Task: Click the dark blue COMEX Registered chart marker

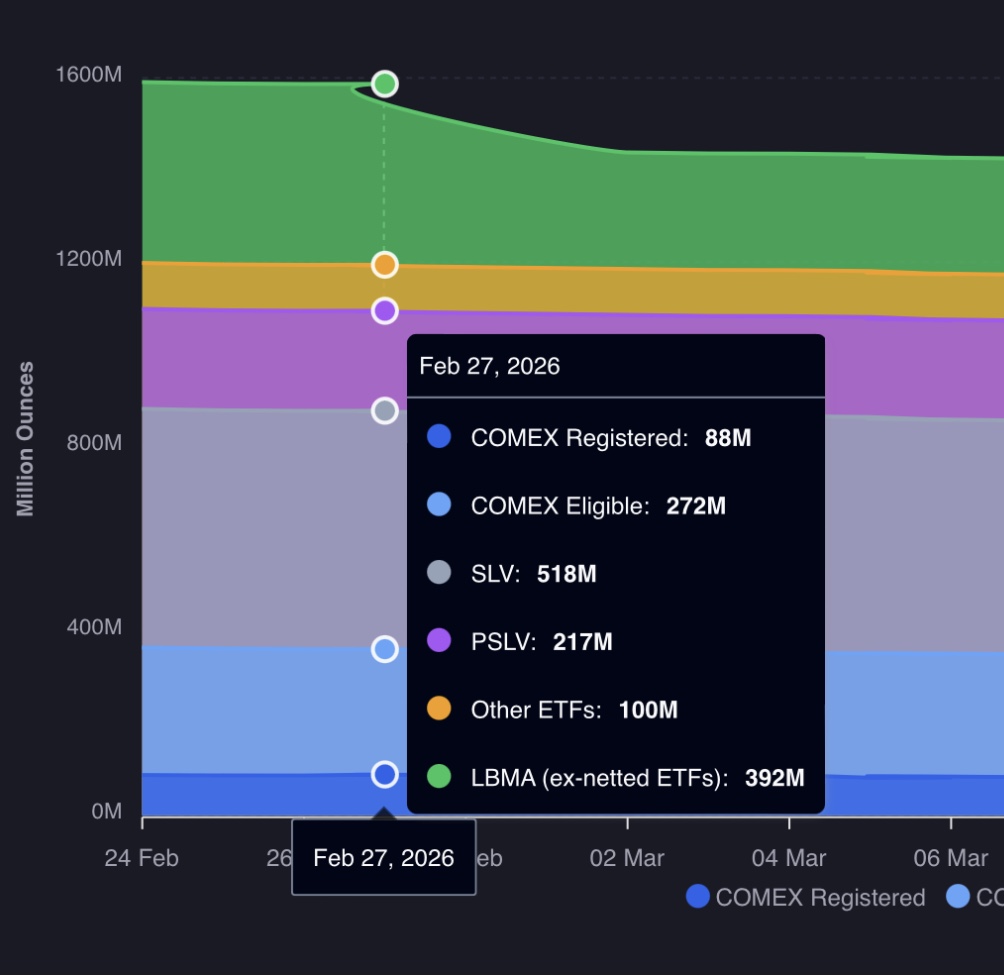Action: tap(385, 775)
